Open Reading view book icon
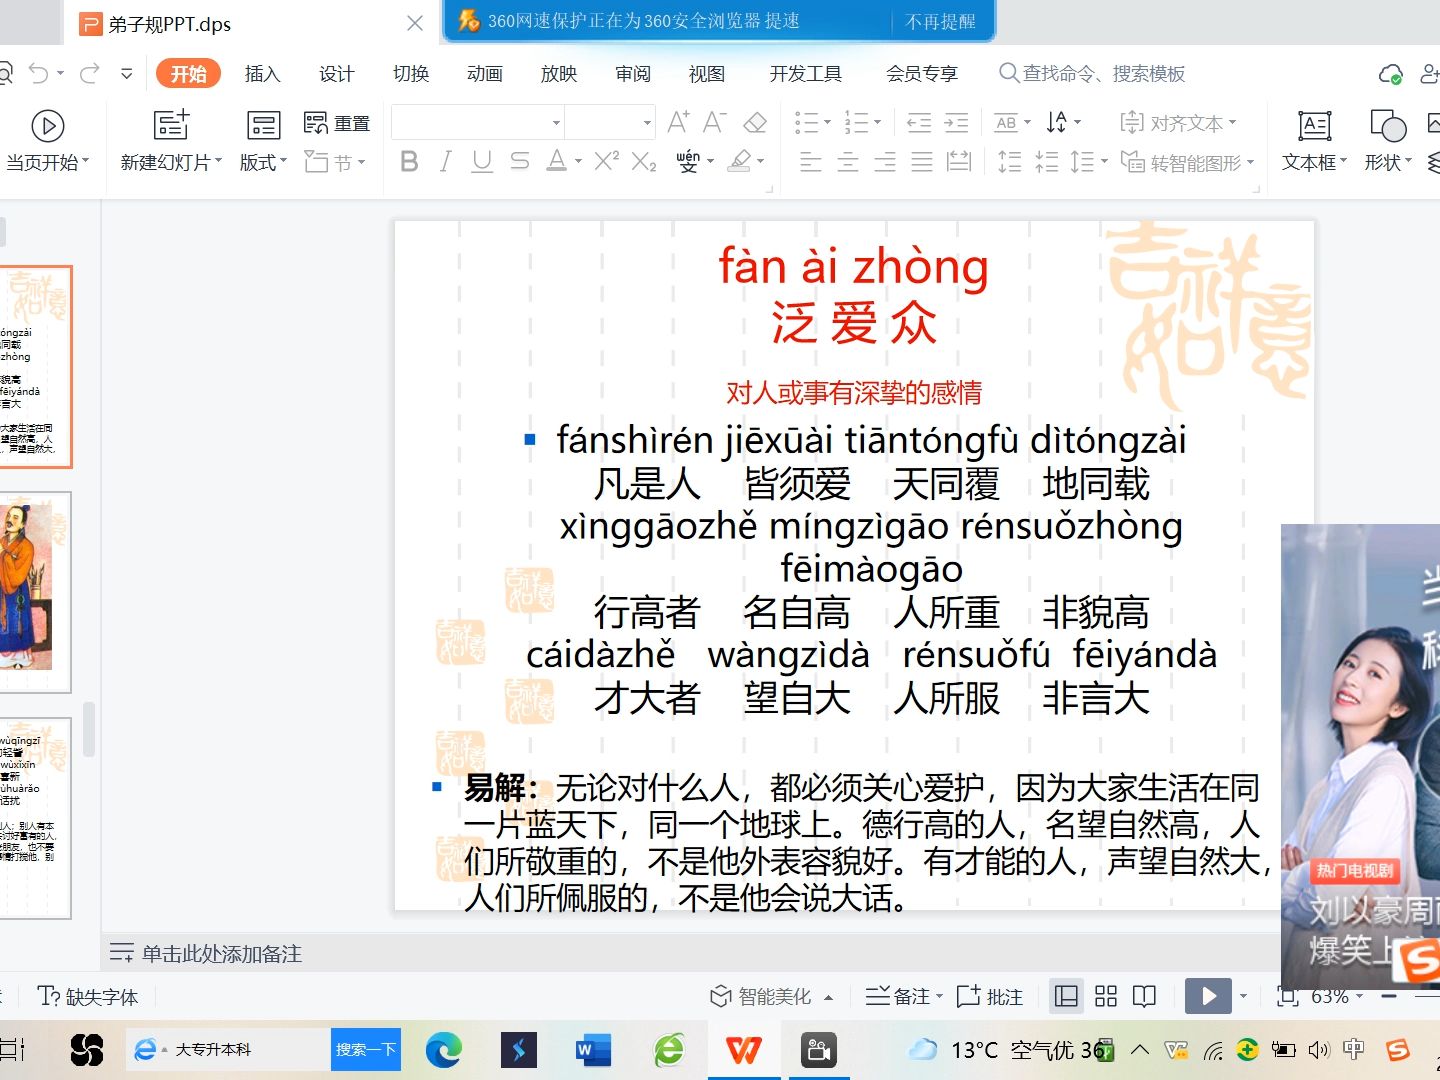This screenshot has width=1440, height=1080. pyautogui.click(x=1144, y=996)
